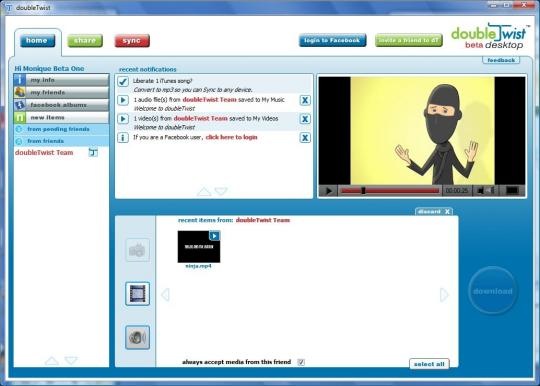Image resolution: width=540 pixels, height=386 pixels.
Task: Click the discard button
Action: click(434, 211)
